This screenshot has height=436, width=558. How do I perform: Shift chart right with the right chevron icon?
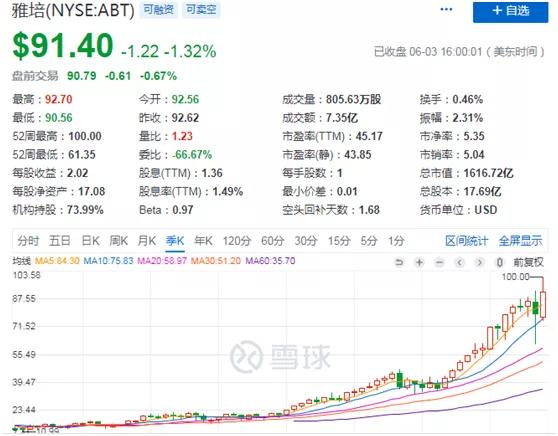click(x=479, y=263)
